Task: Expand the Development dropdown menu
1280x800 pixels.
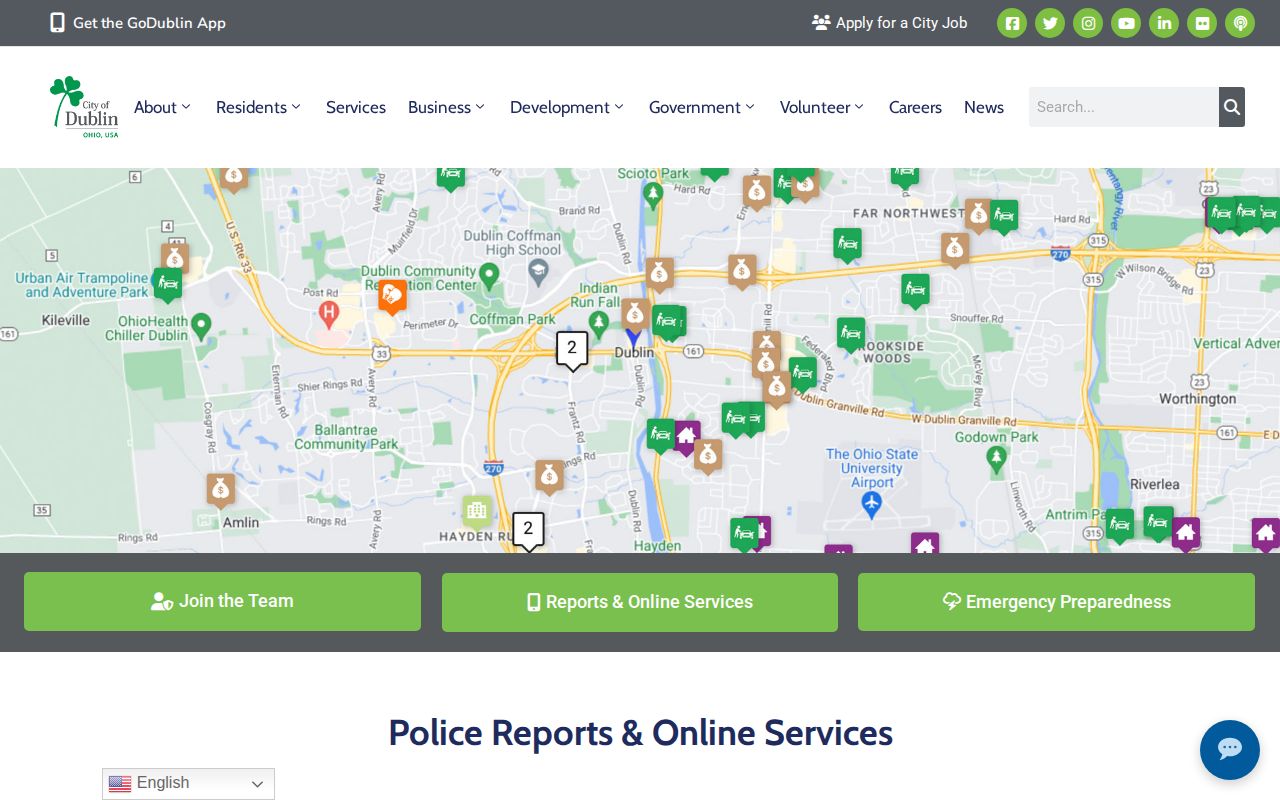Action: (x=567, y=107)
